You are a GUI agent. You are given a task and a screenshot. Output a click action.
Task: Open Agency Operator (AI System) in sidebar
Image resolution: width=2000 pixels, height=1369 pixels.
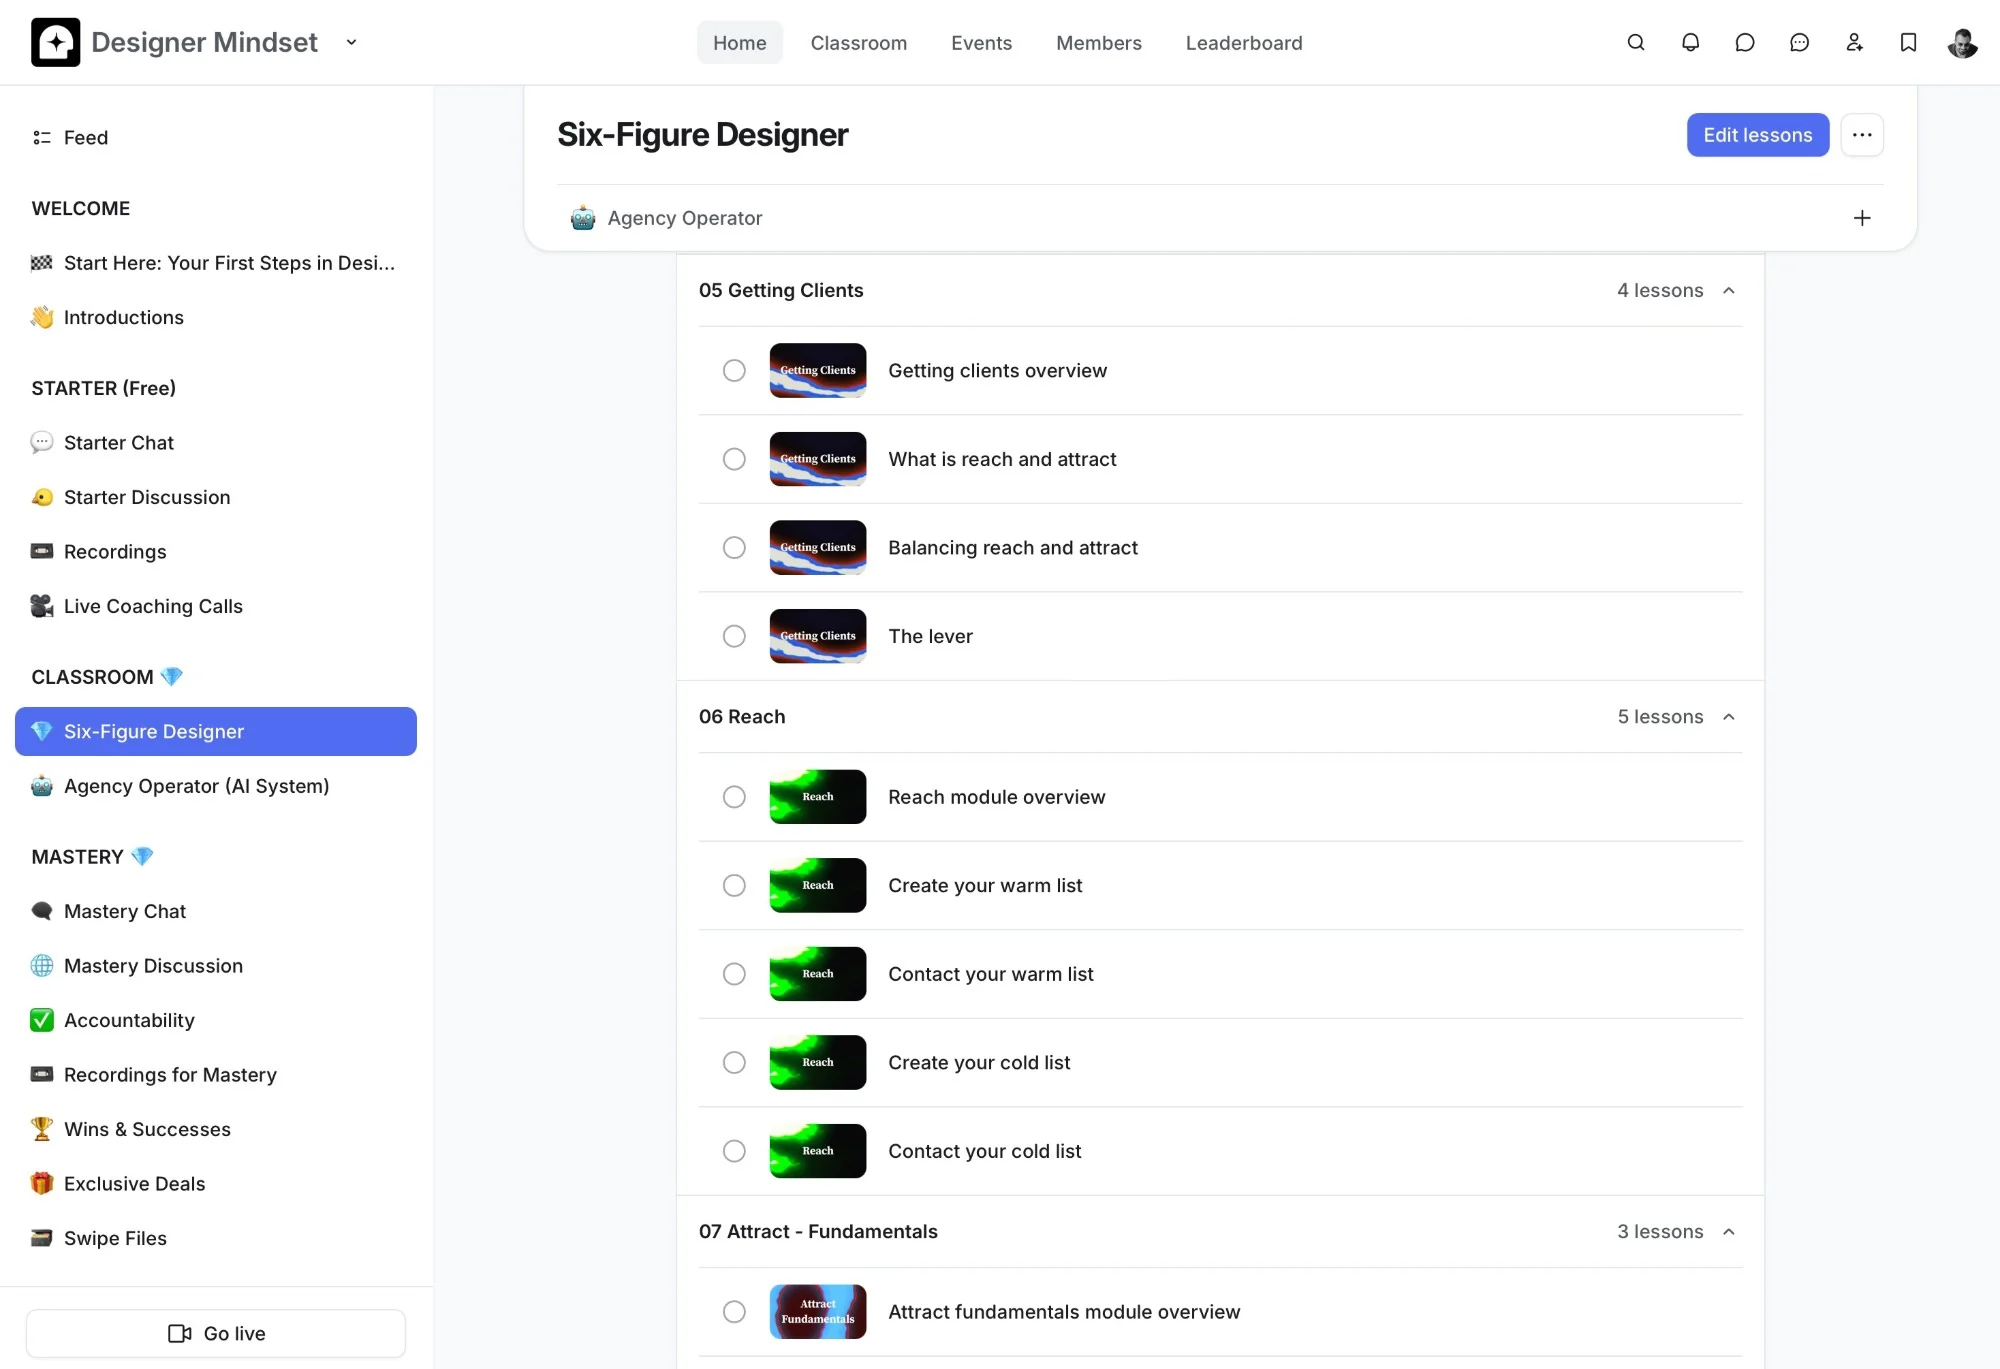coord(216,786)
